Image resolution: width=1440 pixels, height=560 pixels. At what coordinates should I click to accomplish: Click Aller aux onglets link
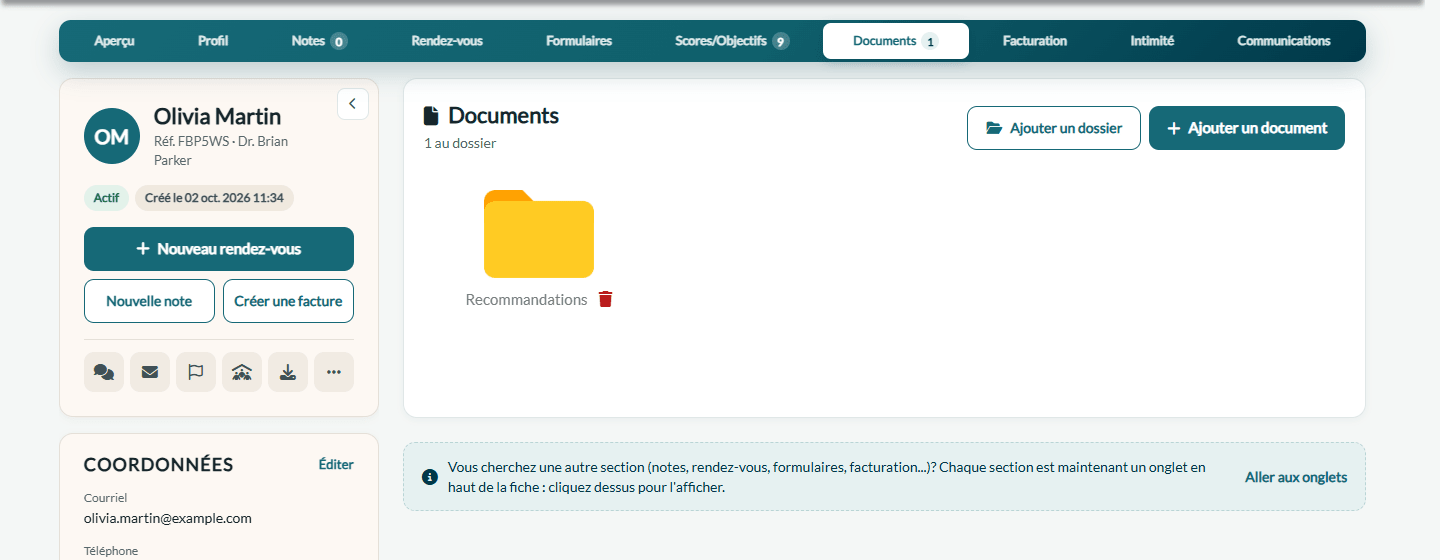pos(1296,477)
